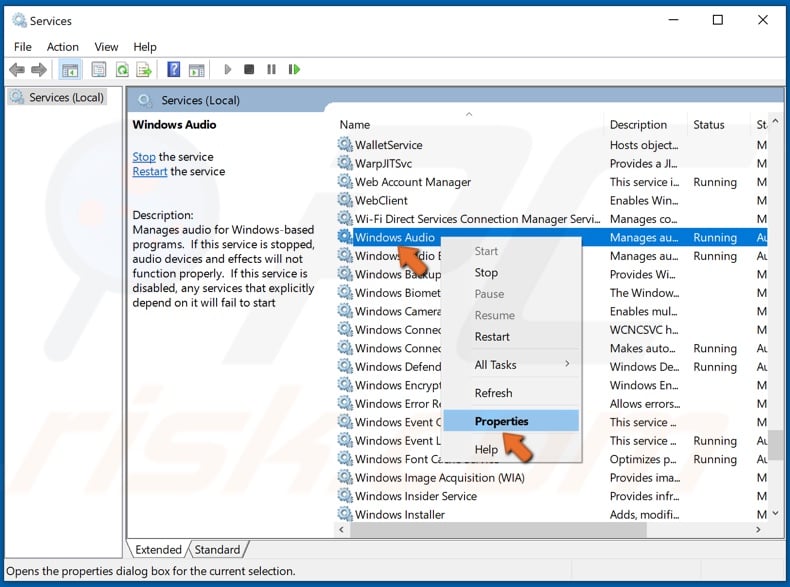Open the File menu

23,47
